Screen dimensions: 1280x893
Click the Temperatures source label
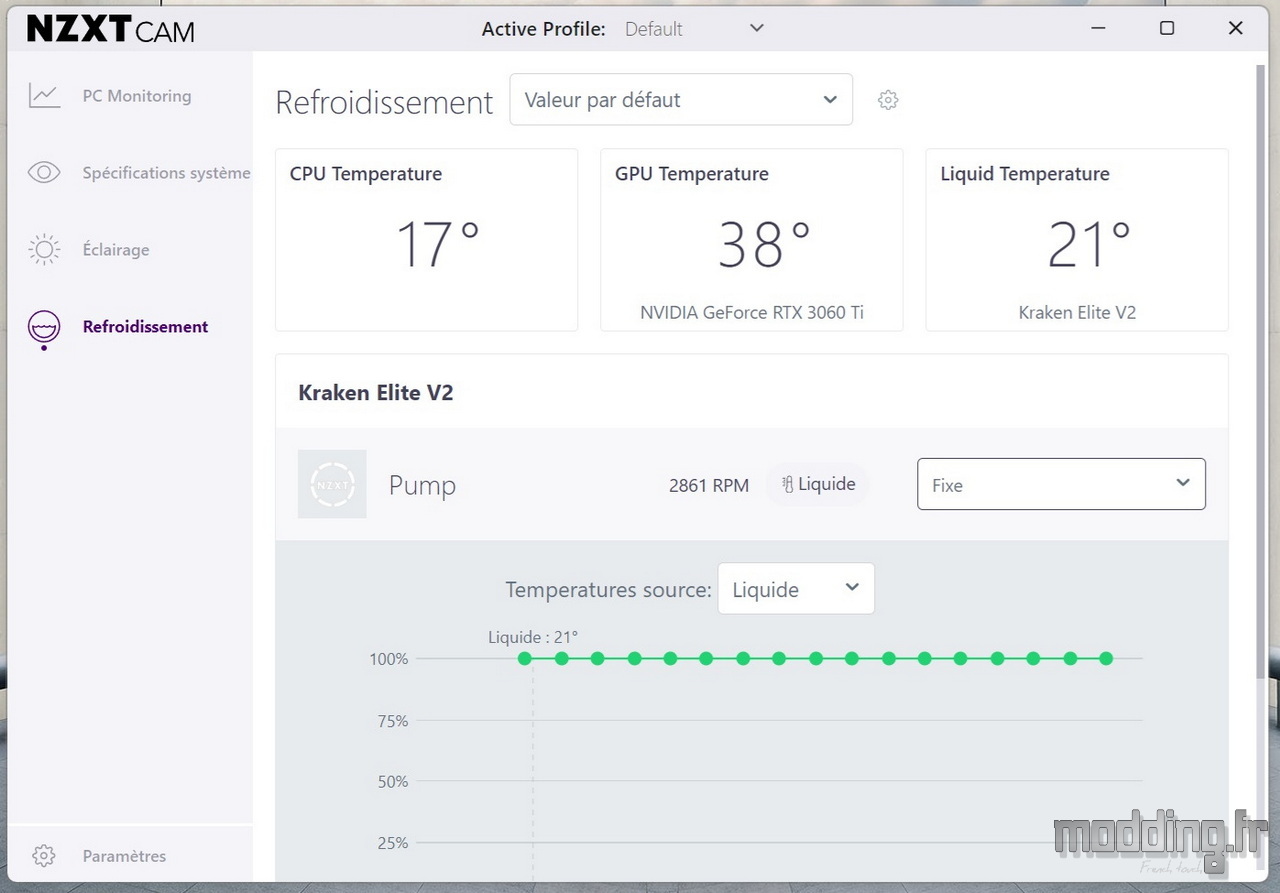608,590
